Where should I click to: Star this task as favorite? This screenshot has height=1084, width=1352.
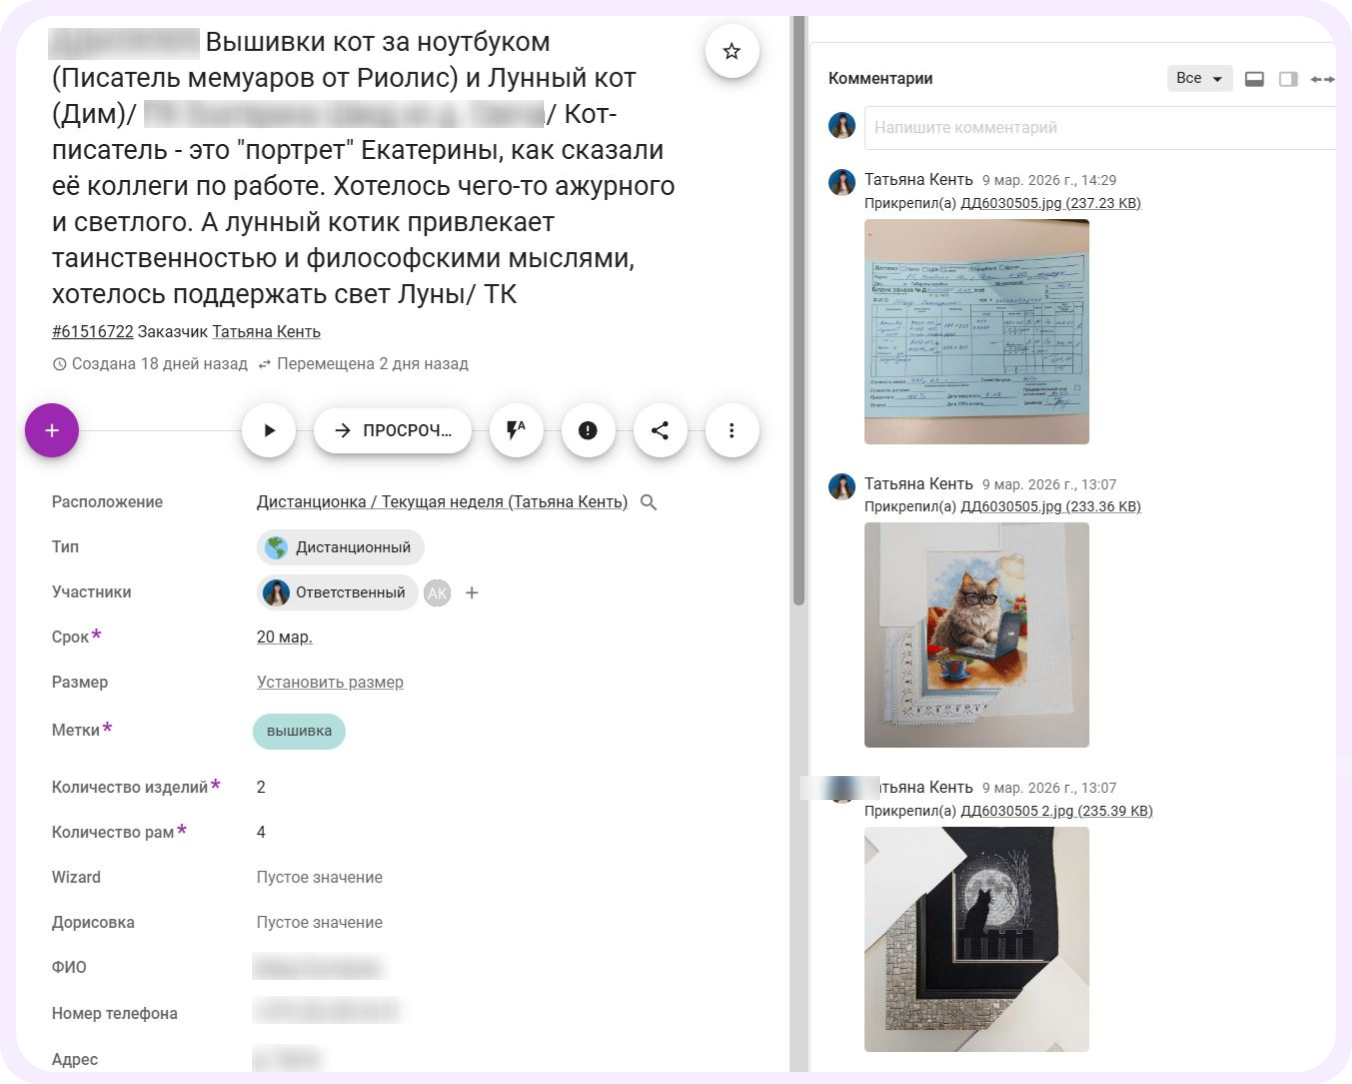click(731, 51)
